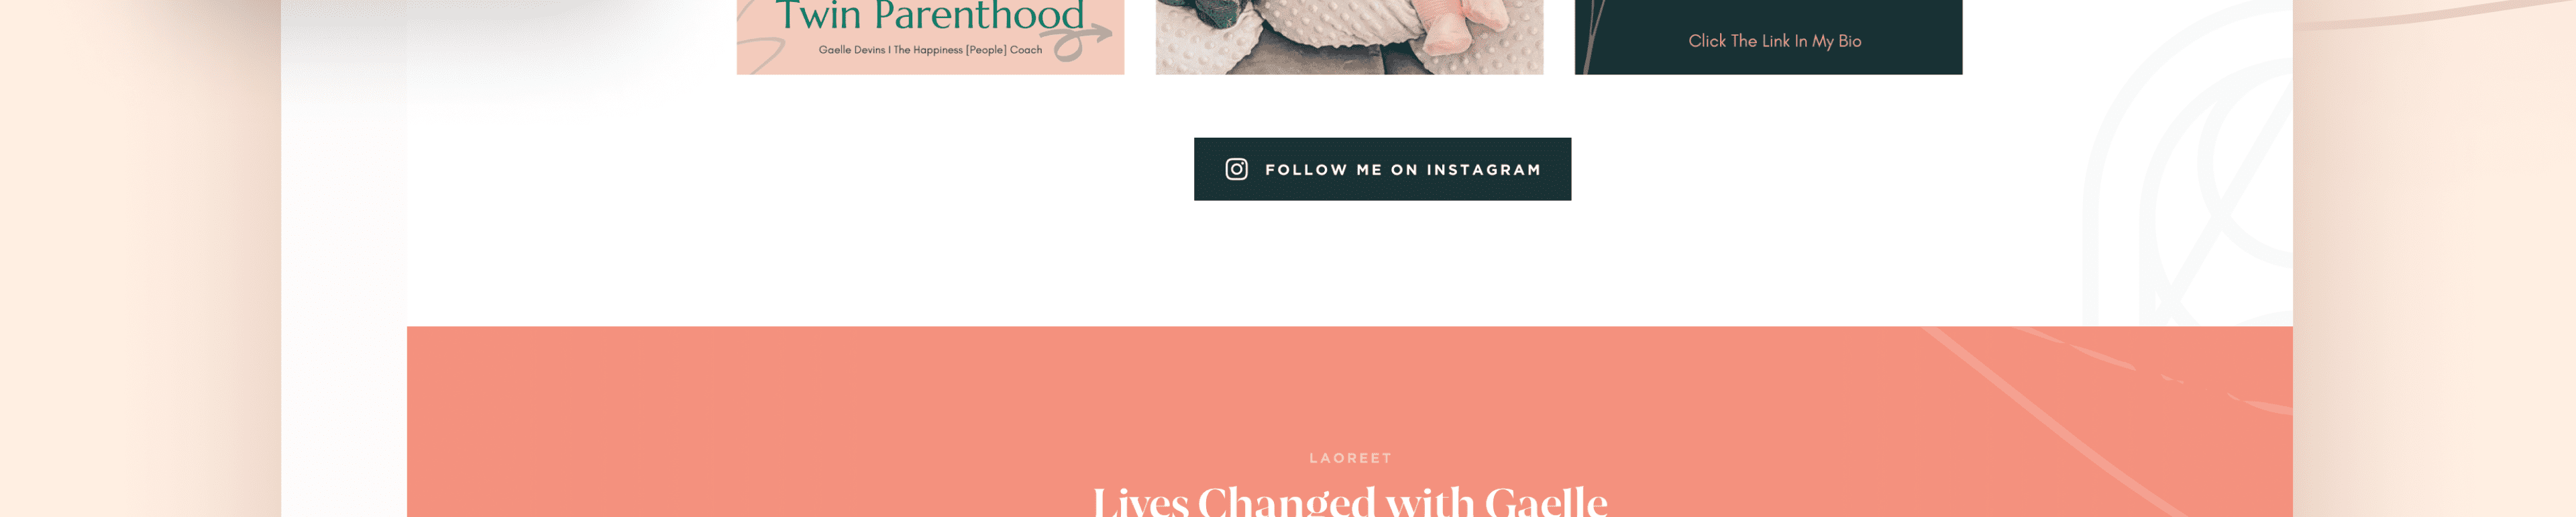
Task: Open the baby feet photo post
Action: tap(1349, 37)
